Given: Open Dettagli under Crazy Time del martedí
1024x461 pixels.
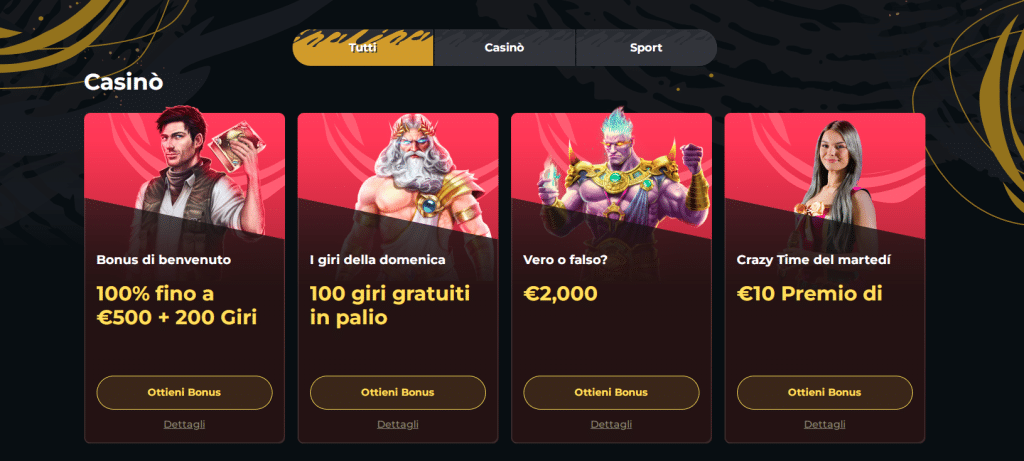Looking at the screenshot, I should coord(825,424).
